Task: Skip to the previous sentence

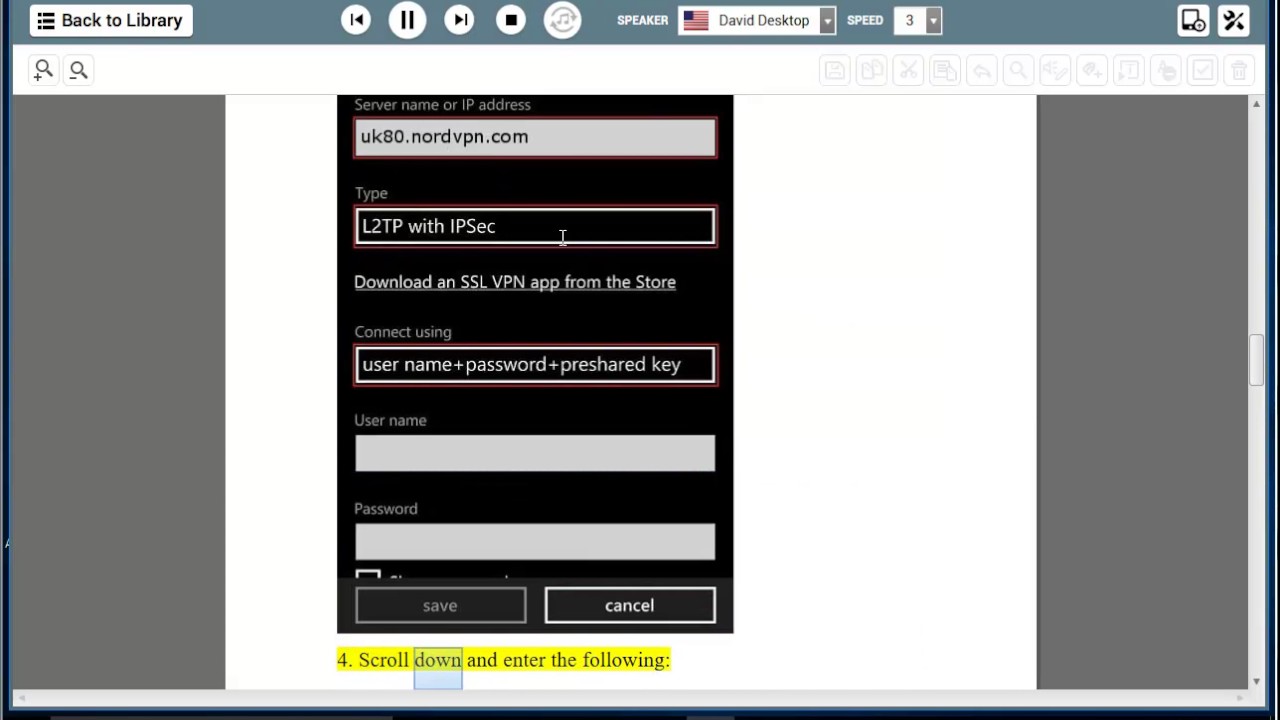Action: pyautogui.click(x=356, y=20)
